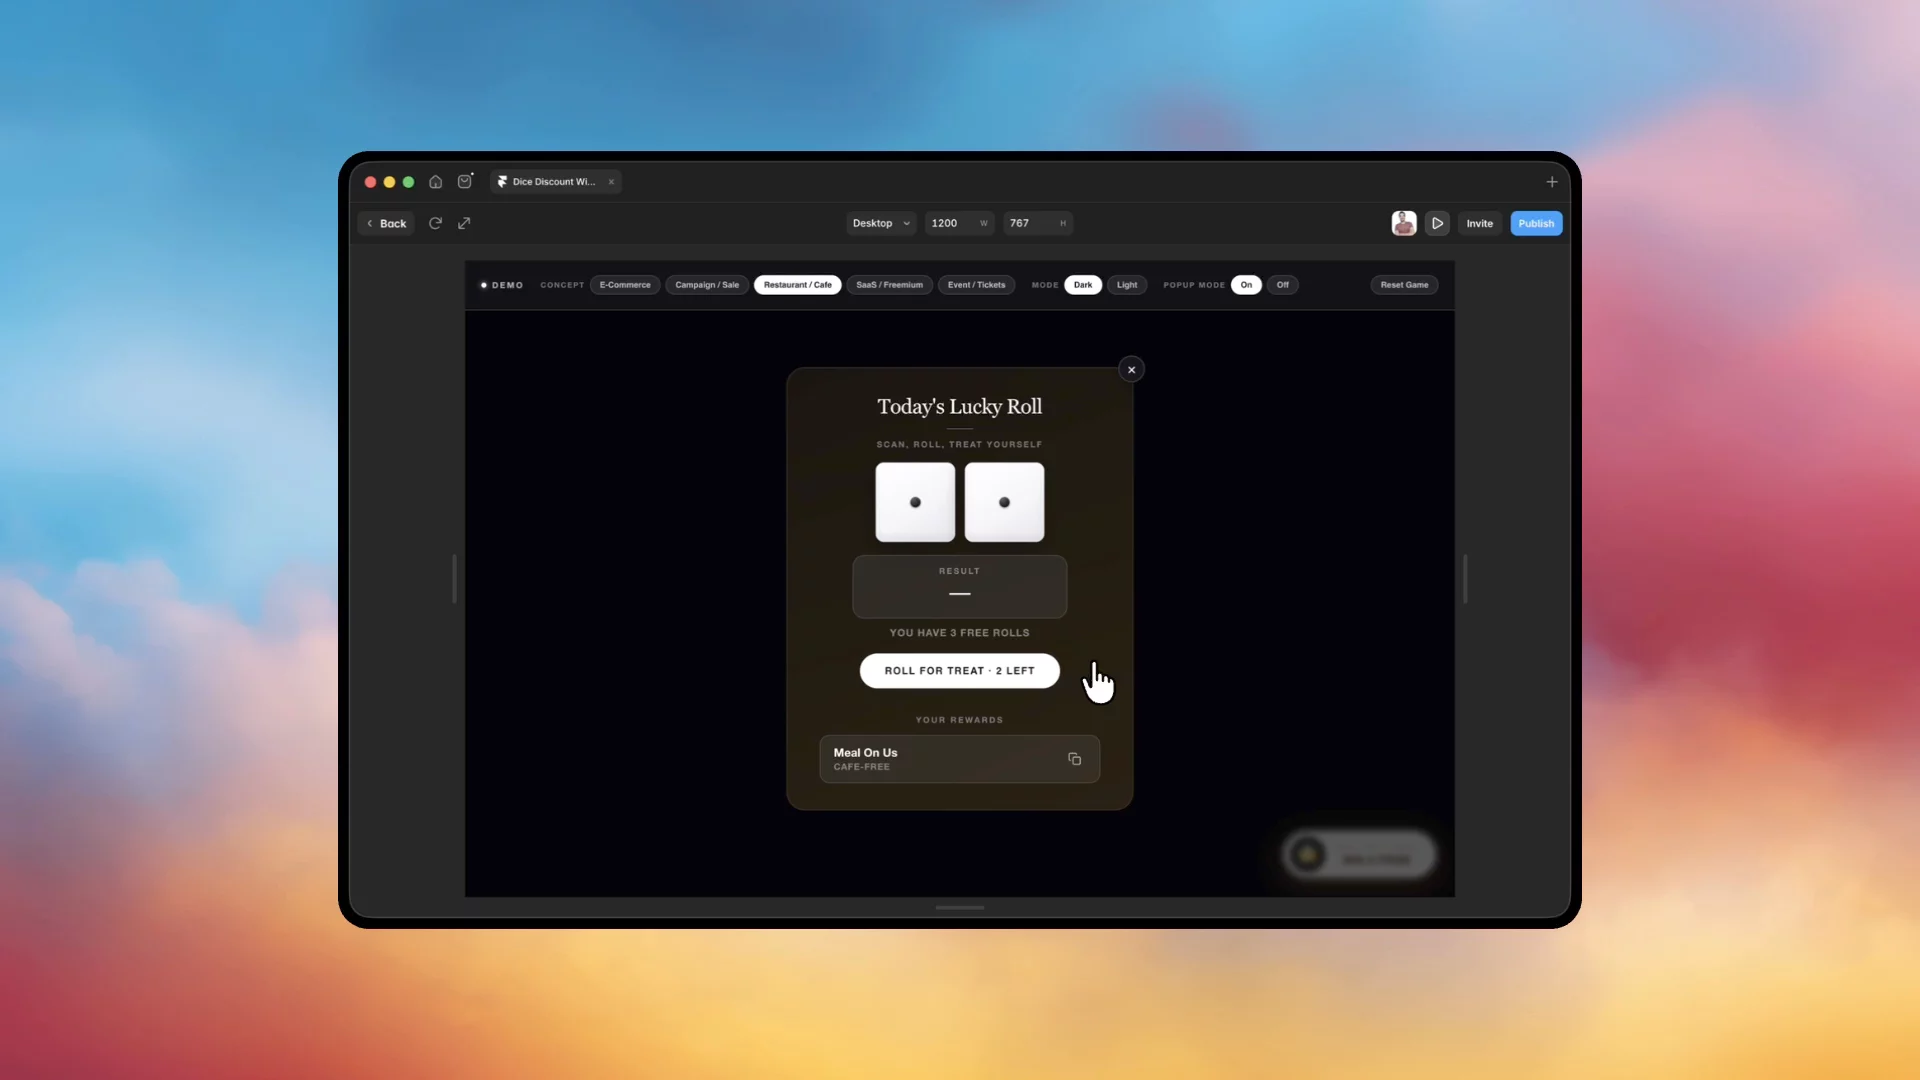Click the Roll For Treat button

click(959, 671)
